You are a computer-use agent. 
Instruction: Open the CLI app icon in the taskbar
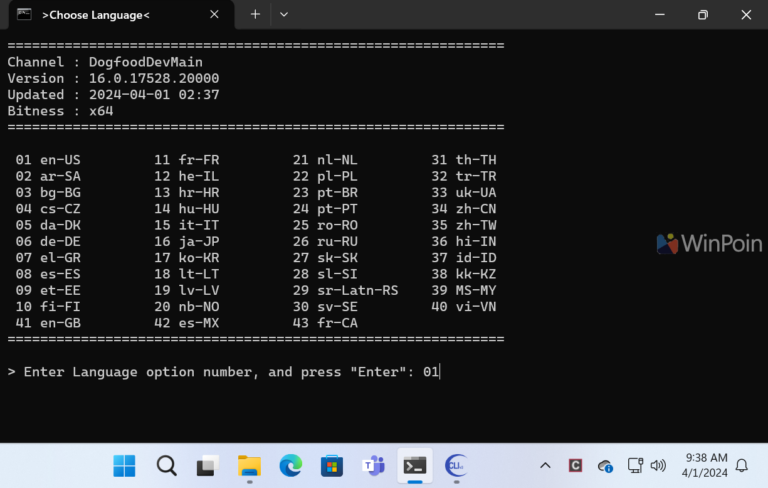456,465
